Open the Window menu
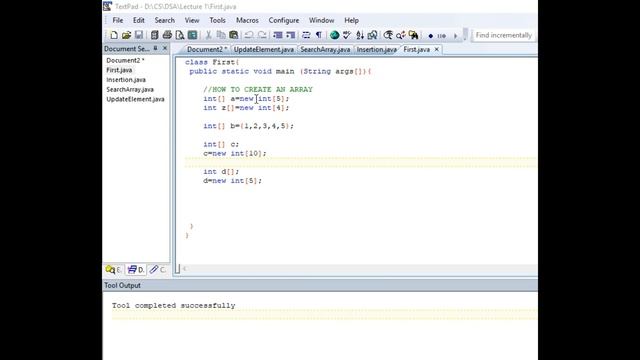 point(321,20)
